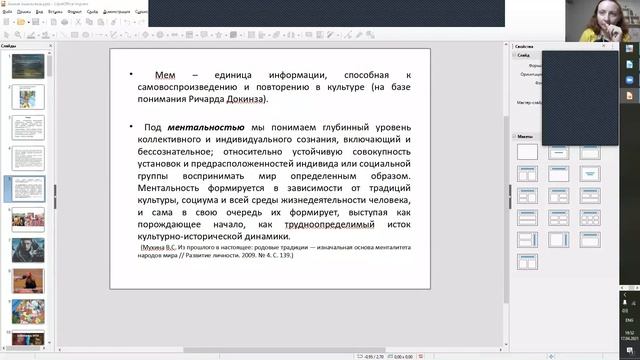
Task: Select slide 4 thumbnail in slide panel
Action: [28, 158]
